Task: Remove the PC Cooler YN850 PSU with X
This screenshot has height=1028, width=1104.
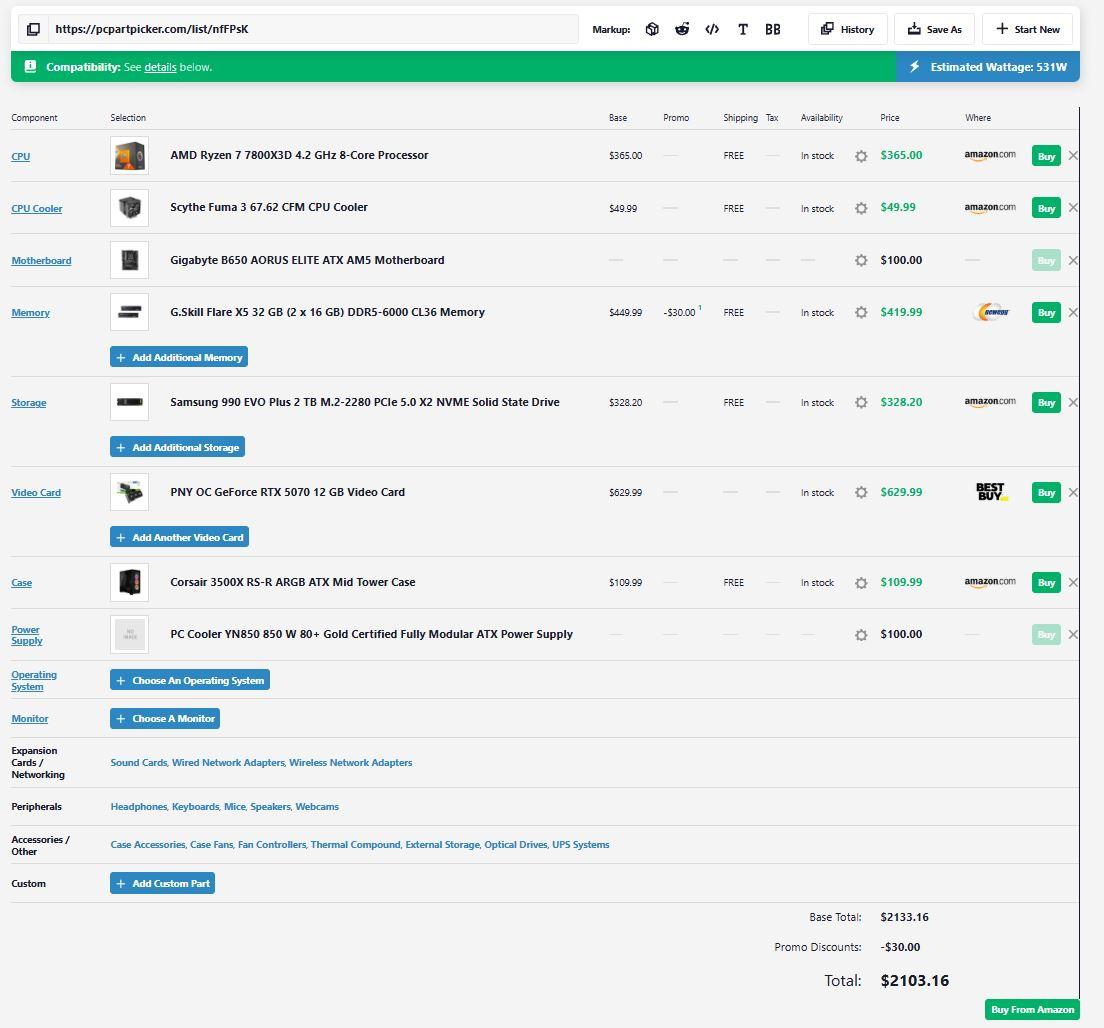Action: [x=1073, y=635]
